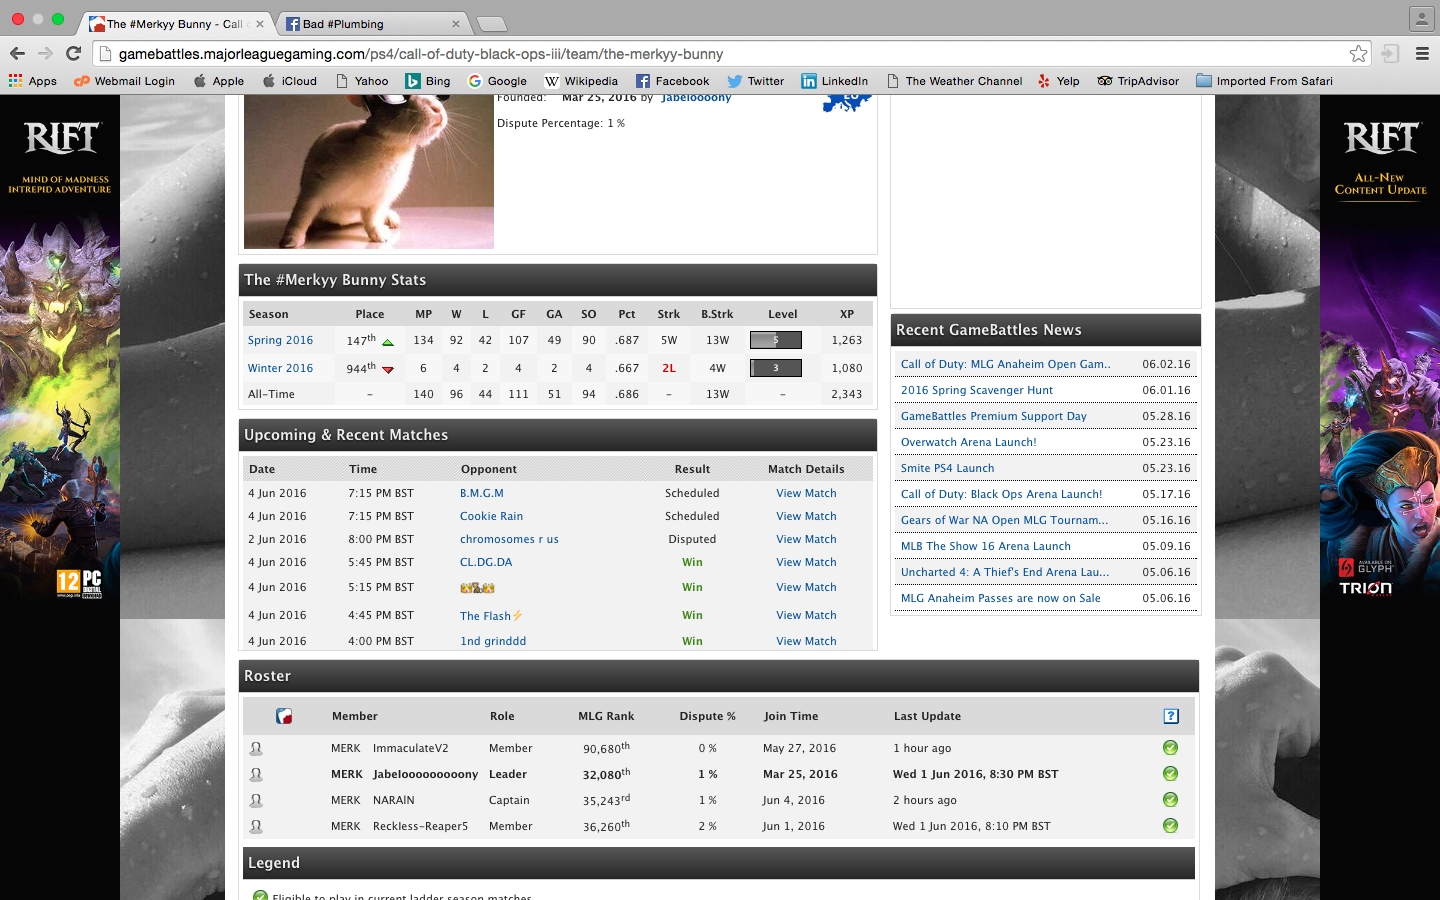Open MLG Anaheim Passes news link
The height and width of the screenshot is (900, 1440).
point(1001,599)
